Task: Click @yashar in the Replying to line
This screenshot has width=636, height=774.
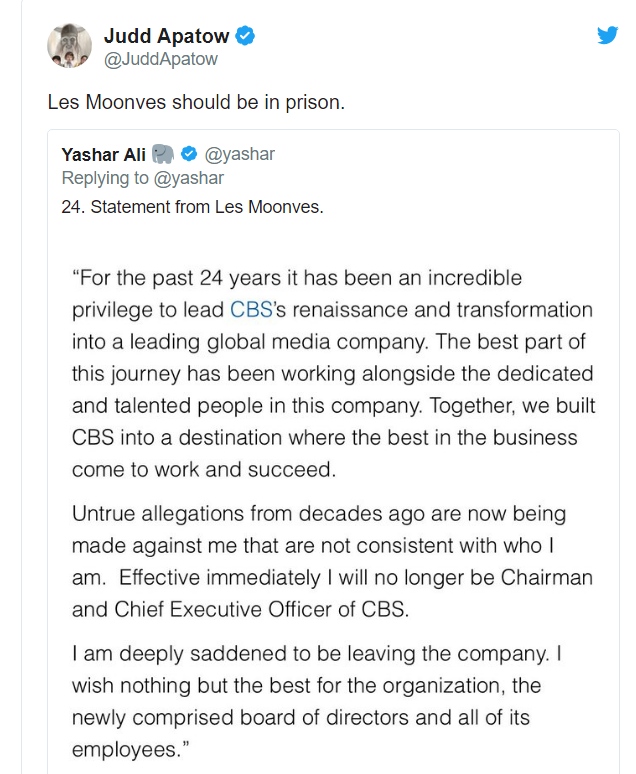Action: point(189,178)
